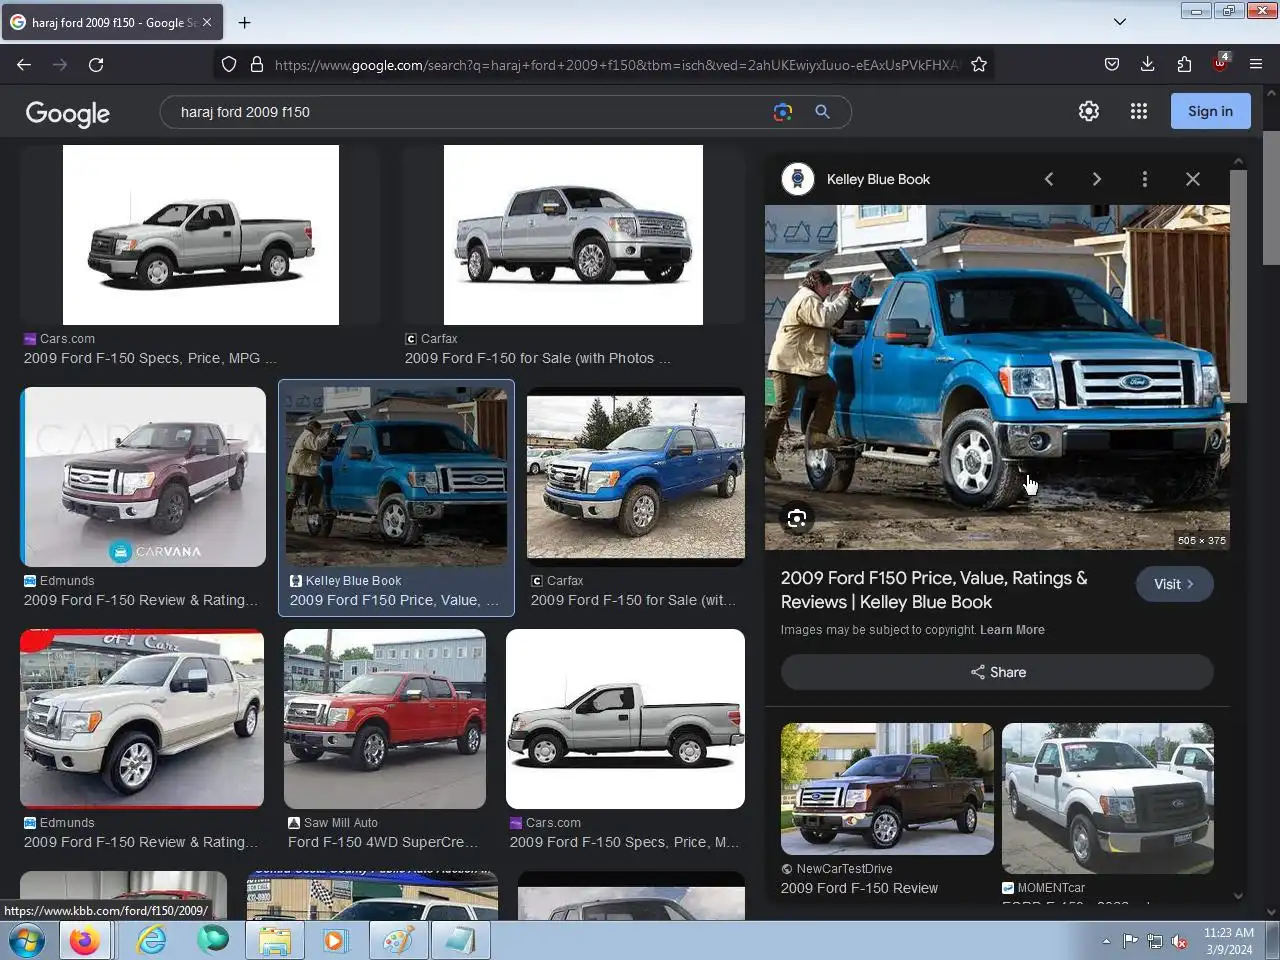Image resolution: width=1280 pixels, height=960 pixels.
Task: Open a new browser tab with plus
Action: click(244, 22)
